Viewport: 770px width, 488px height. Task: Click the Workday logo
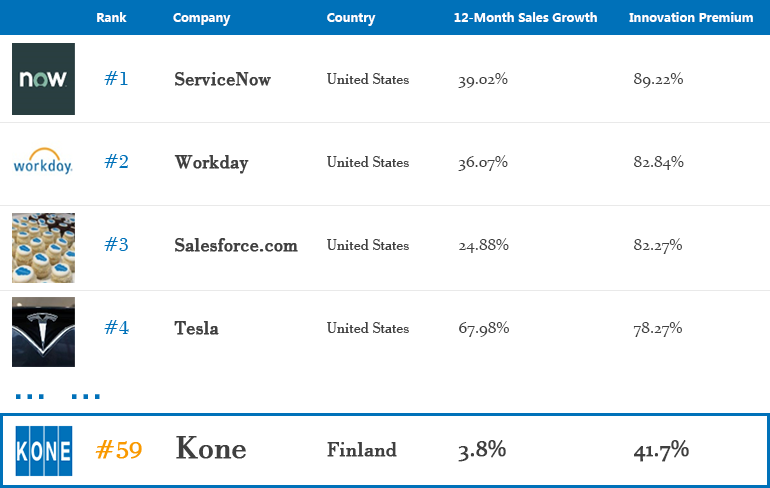[x=43, y=161]
